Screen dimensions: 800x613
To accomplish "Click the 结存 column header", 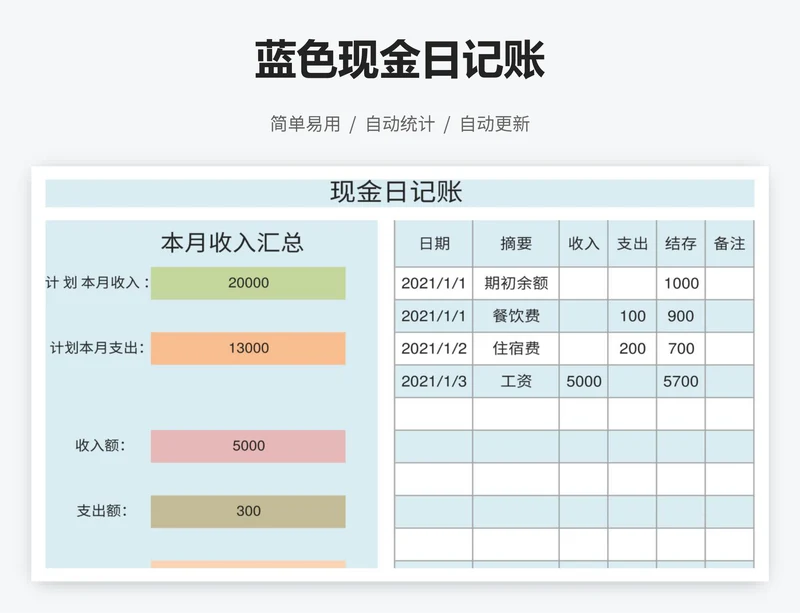I will tap(681, 243).
